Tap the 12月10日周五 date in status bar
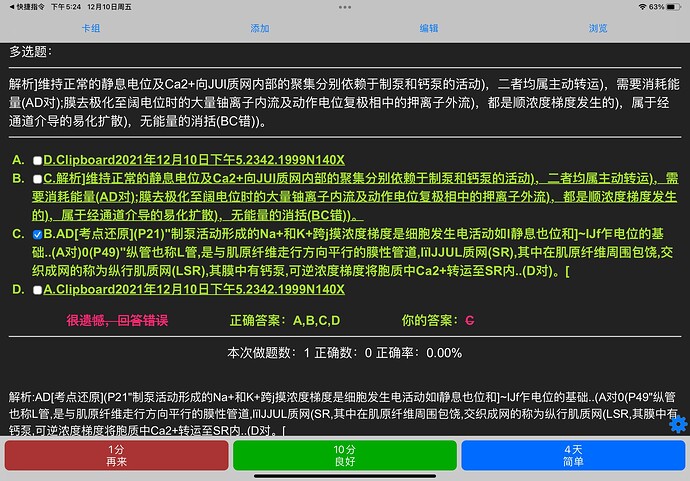Viewport: 690px width, 481px height. pyautogui.click(x=109, y=7)
